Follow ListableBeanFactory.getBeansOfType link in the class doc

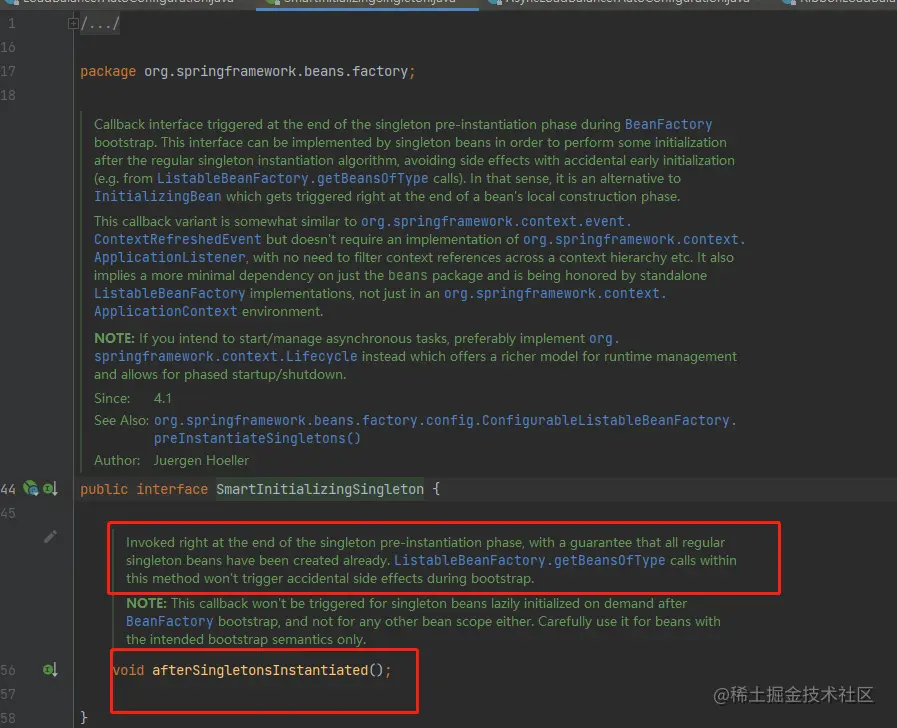[x=292, y=178]
